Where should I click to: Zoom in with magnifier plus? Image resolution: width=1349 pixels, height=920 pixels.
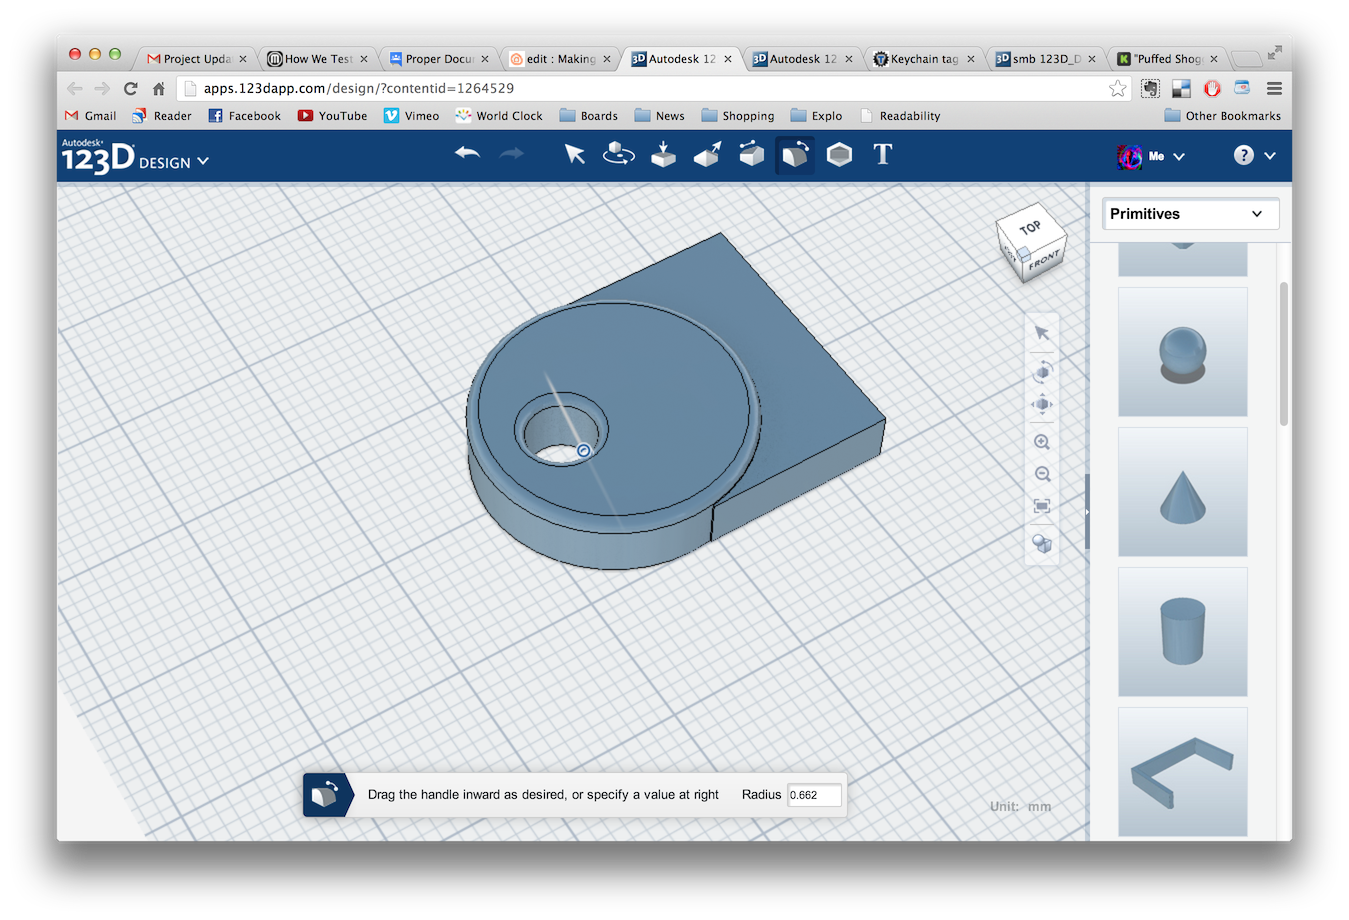click(1042, 442)
